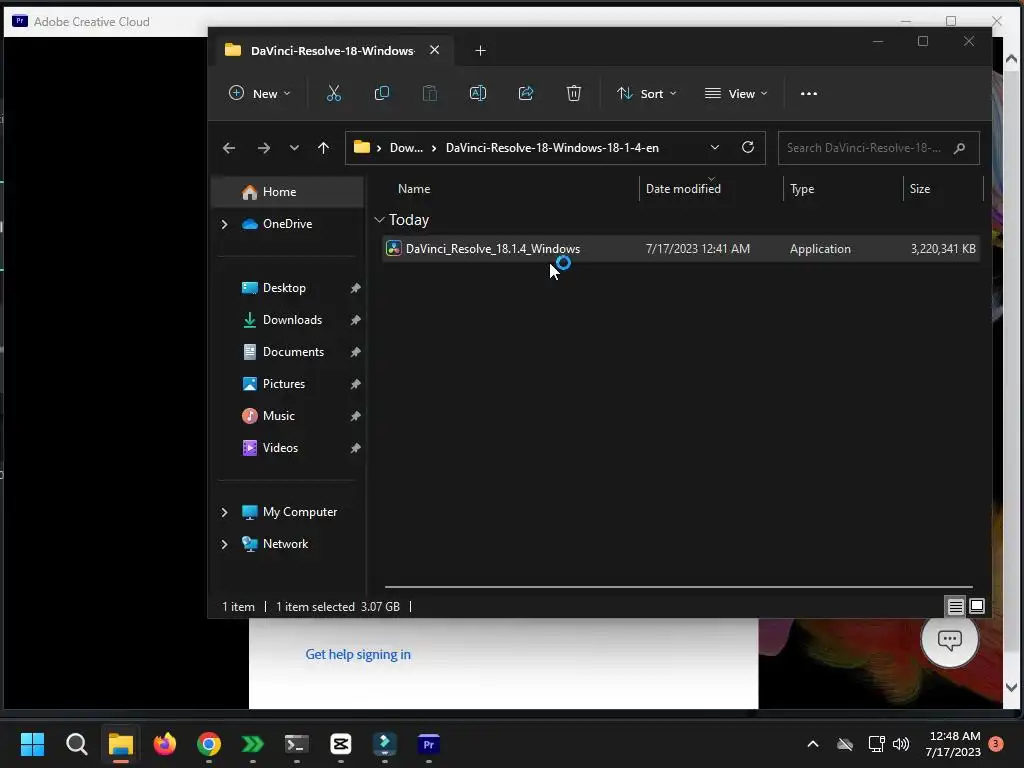
Task: Refresh the current folder view
Action: click(748, 147)
